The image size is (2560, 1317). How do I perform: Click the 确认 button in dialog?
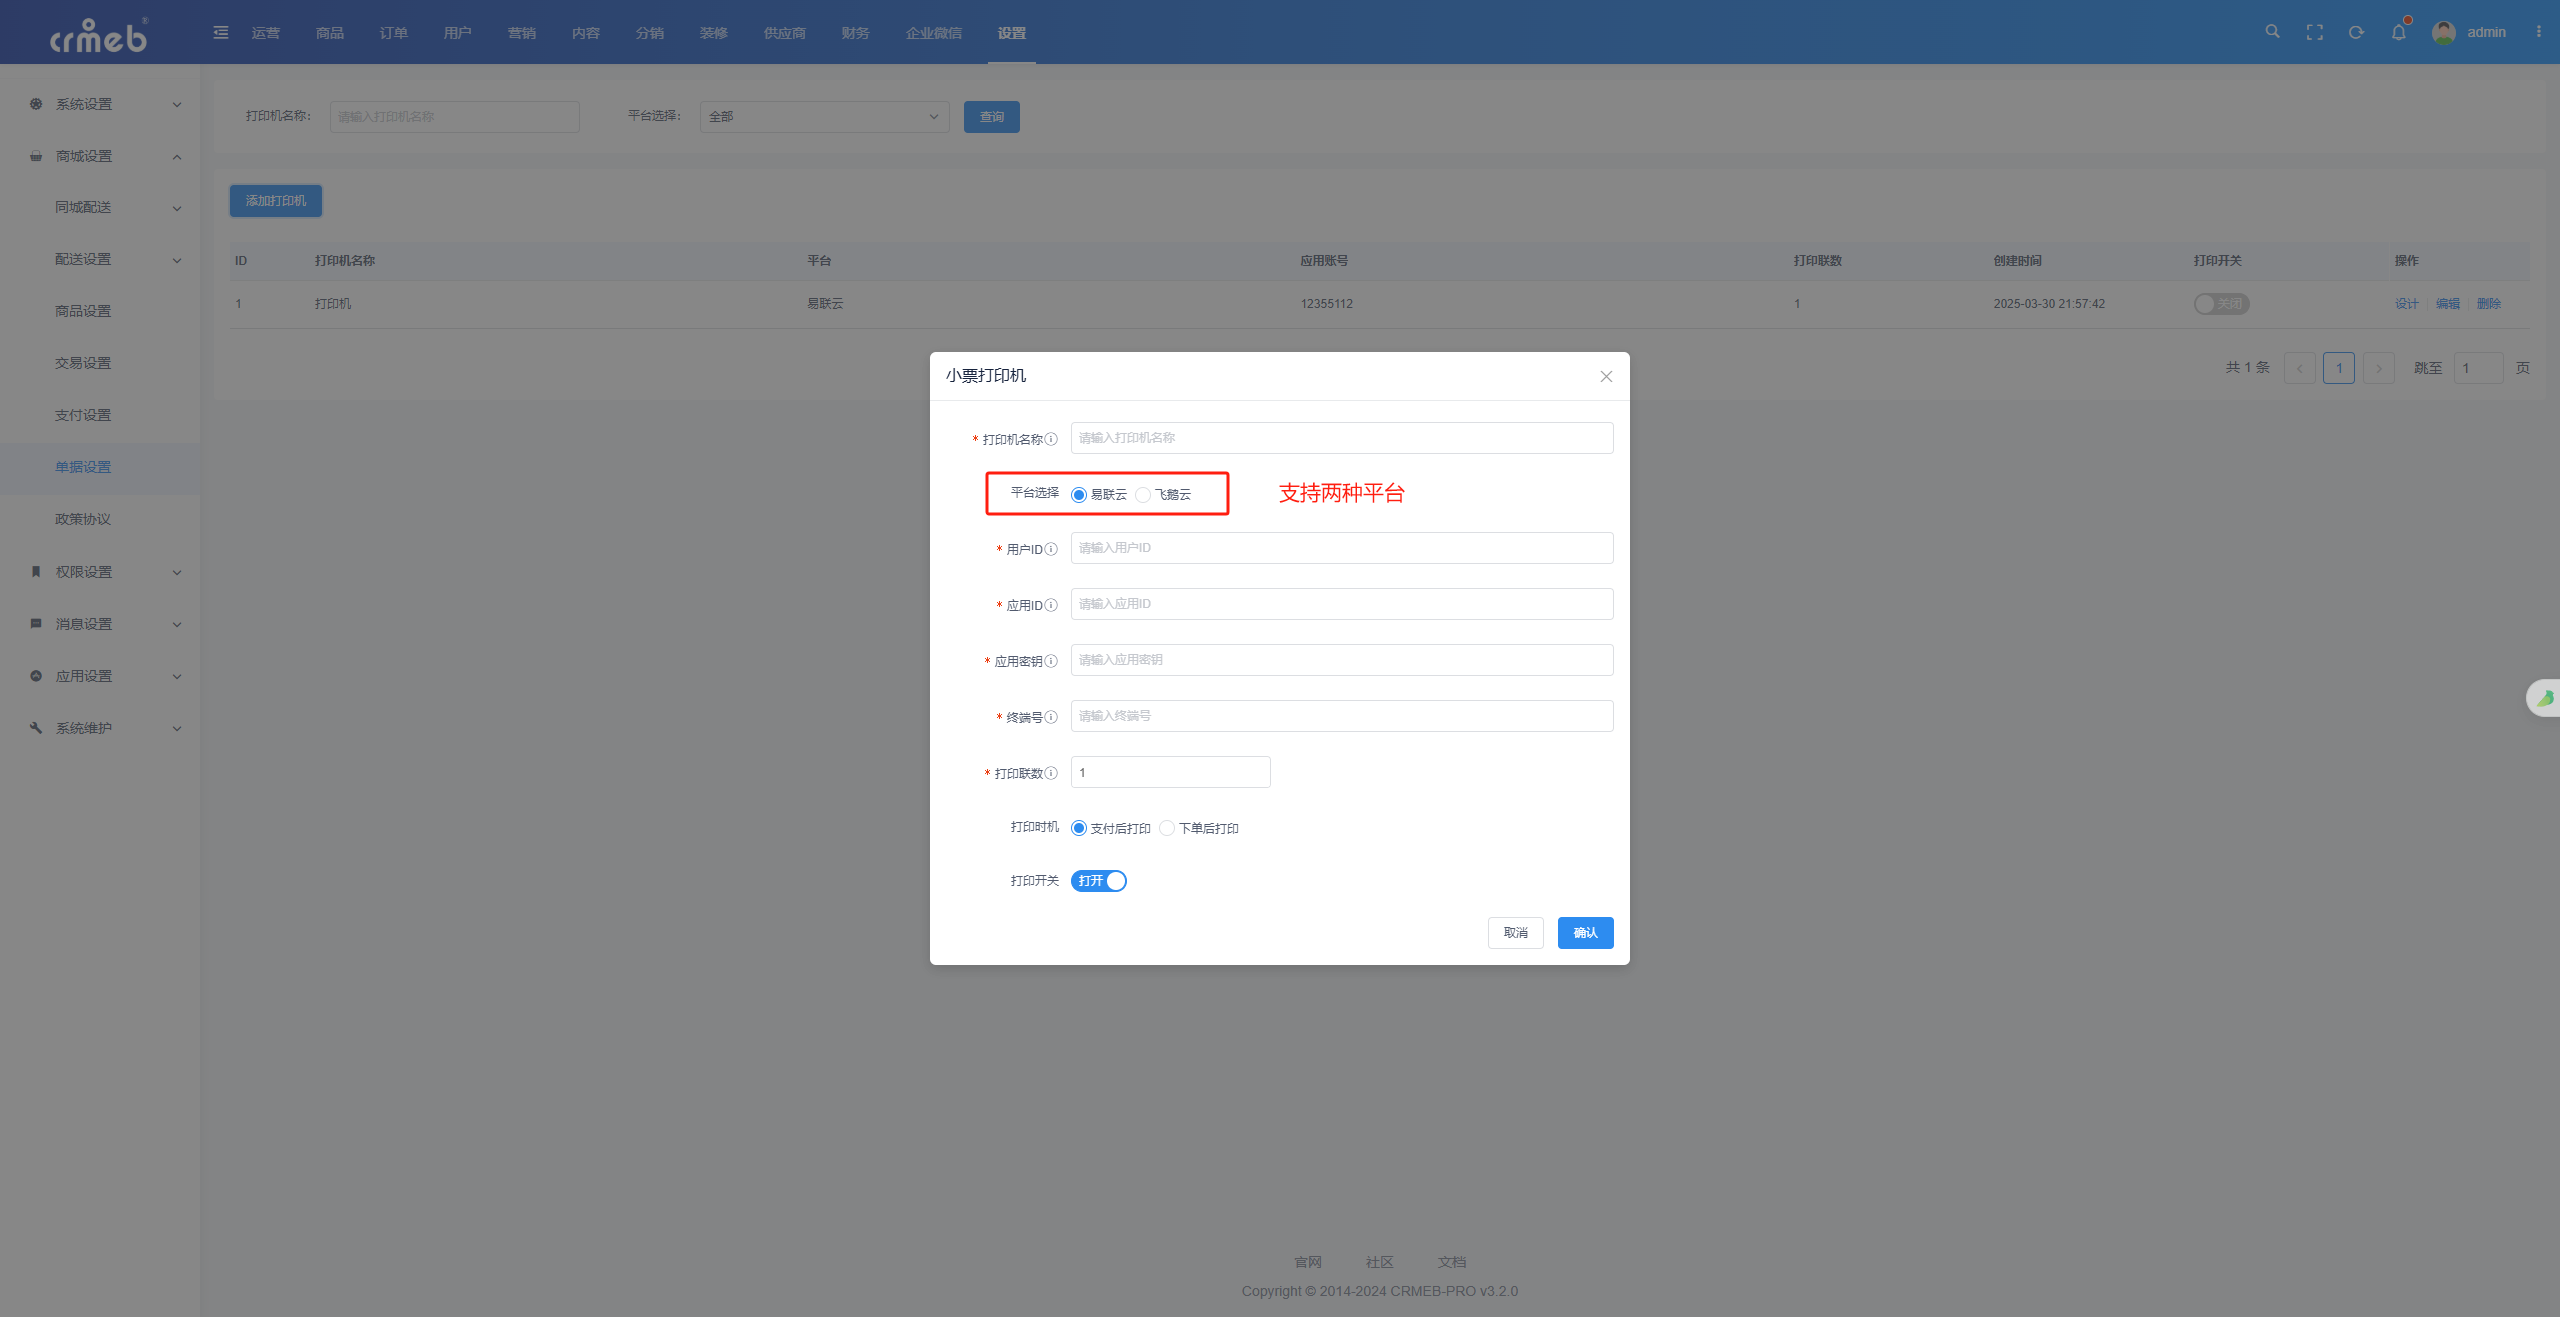tap(1585, 933)
